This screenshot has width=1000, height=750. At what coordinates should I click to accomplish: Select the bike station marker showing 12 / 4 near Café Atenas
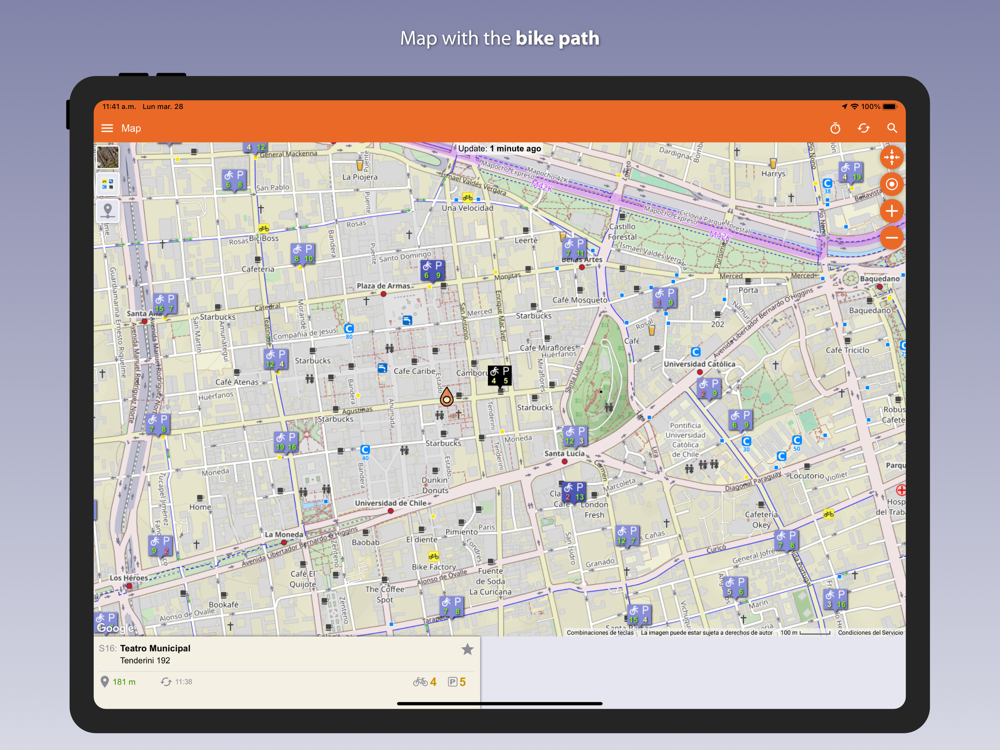tap(276, 359)
